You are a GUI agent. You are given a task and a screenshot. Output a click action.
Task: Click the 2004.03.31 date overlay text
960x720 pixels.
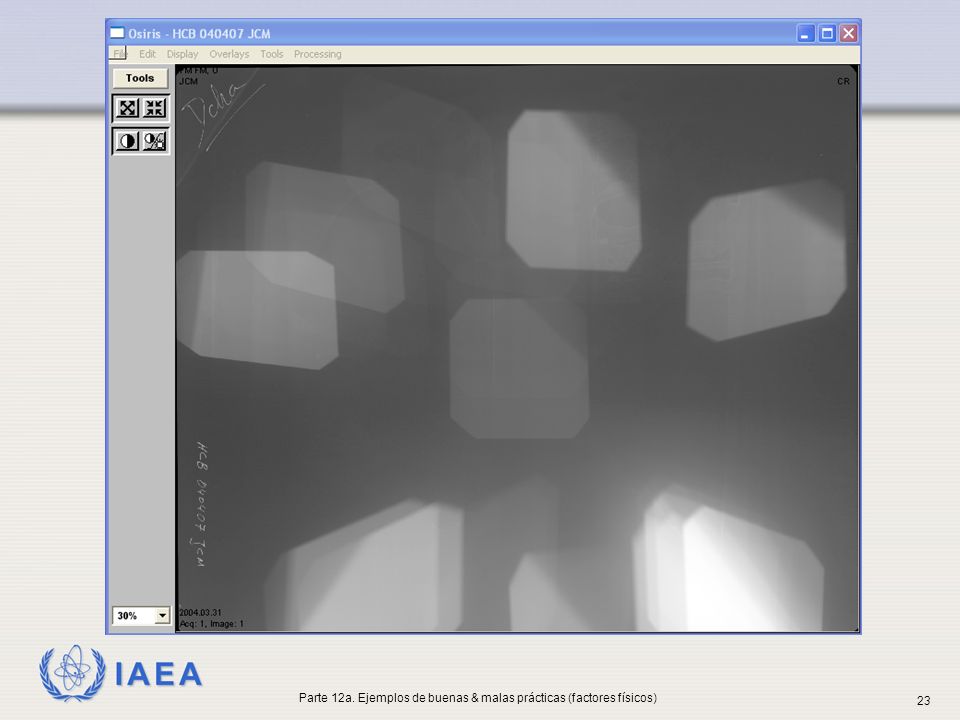point(201,612)
